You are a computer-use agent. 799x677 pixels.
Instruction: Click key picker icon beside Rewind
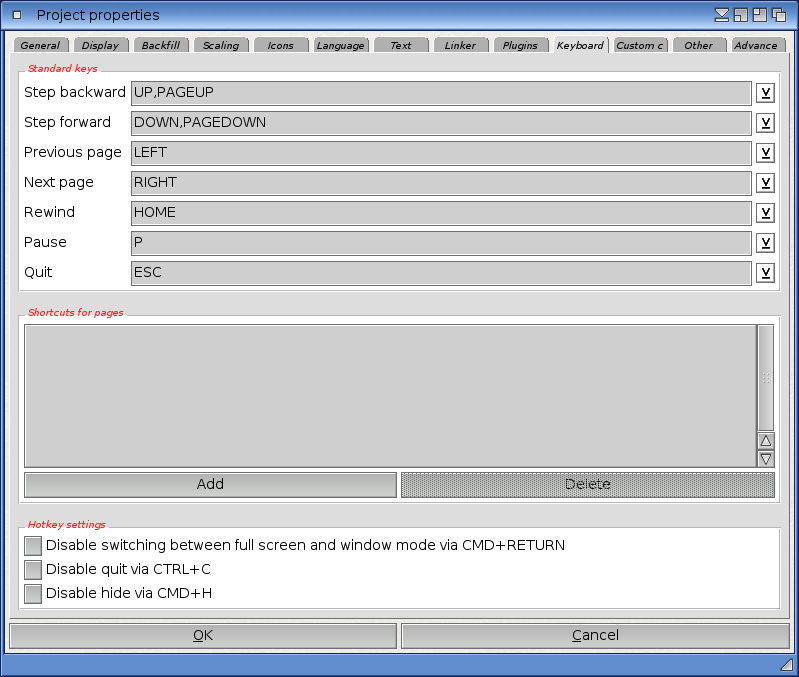point(765,213)
